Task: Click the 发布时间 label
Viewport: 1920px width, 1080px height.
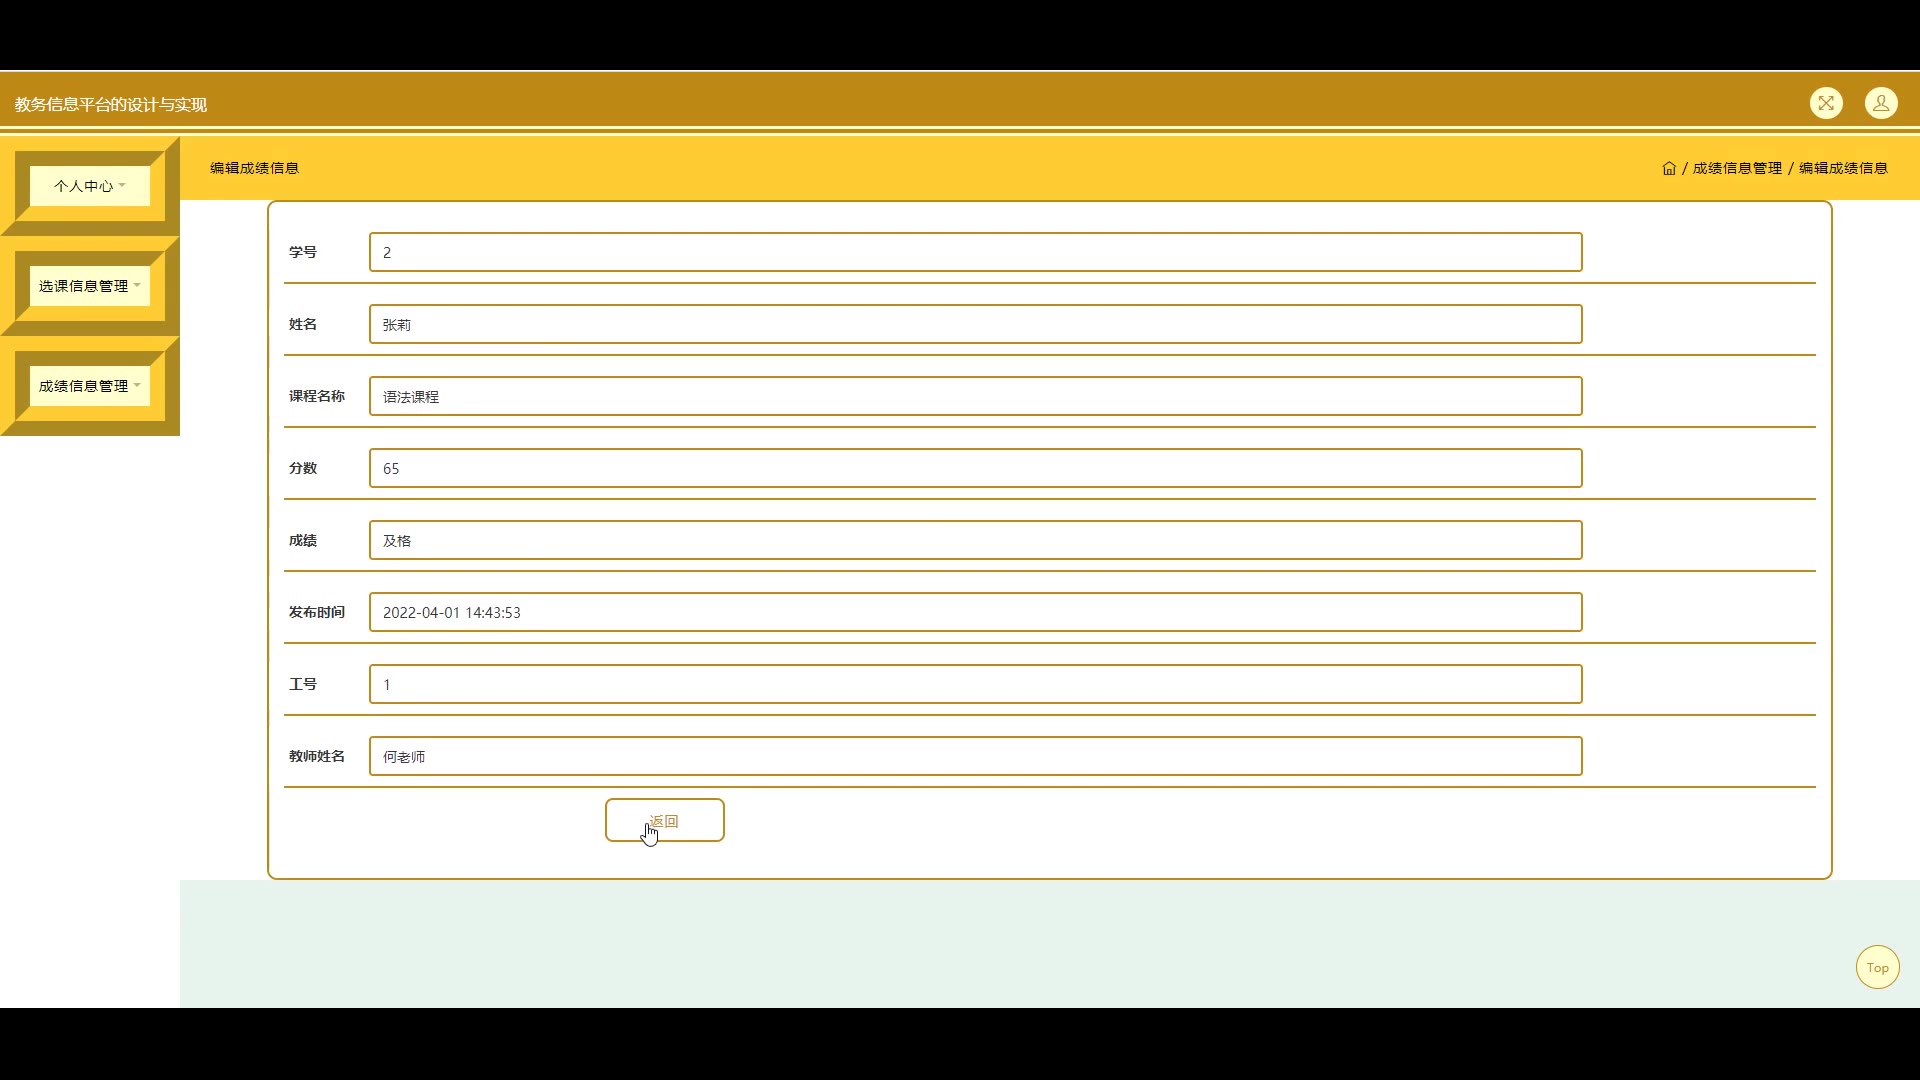Action: click(317, 612)
